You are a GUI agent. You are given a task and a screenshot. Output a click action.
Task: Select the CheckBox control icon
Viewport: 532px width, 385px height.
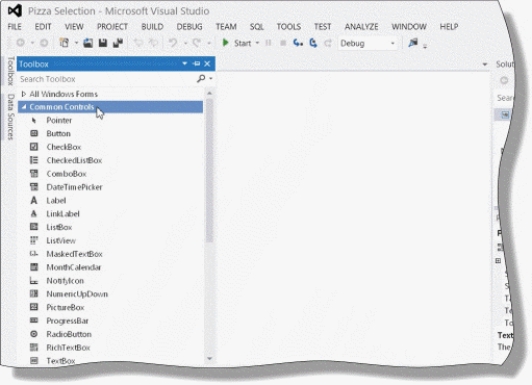point(34,147)
